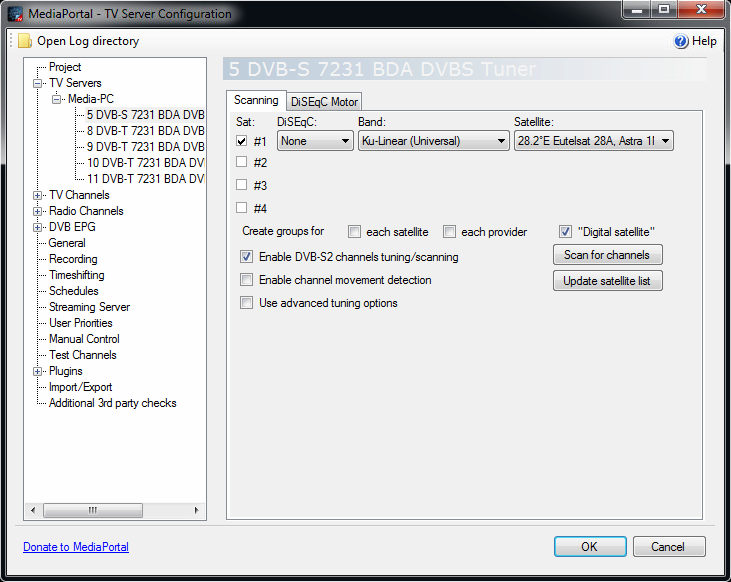The width and height of the screenshot is (731, 582).
Task: Expand the Radio Channels tree node
Action: tap(37, 211)
